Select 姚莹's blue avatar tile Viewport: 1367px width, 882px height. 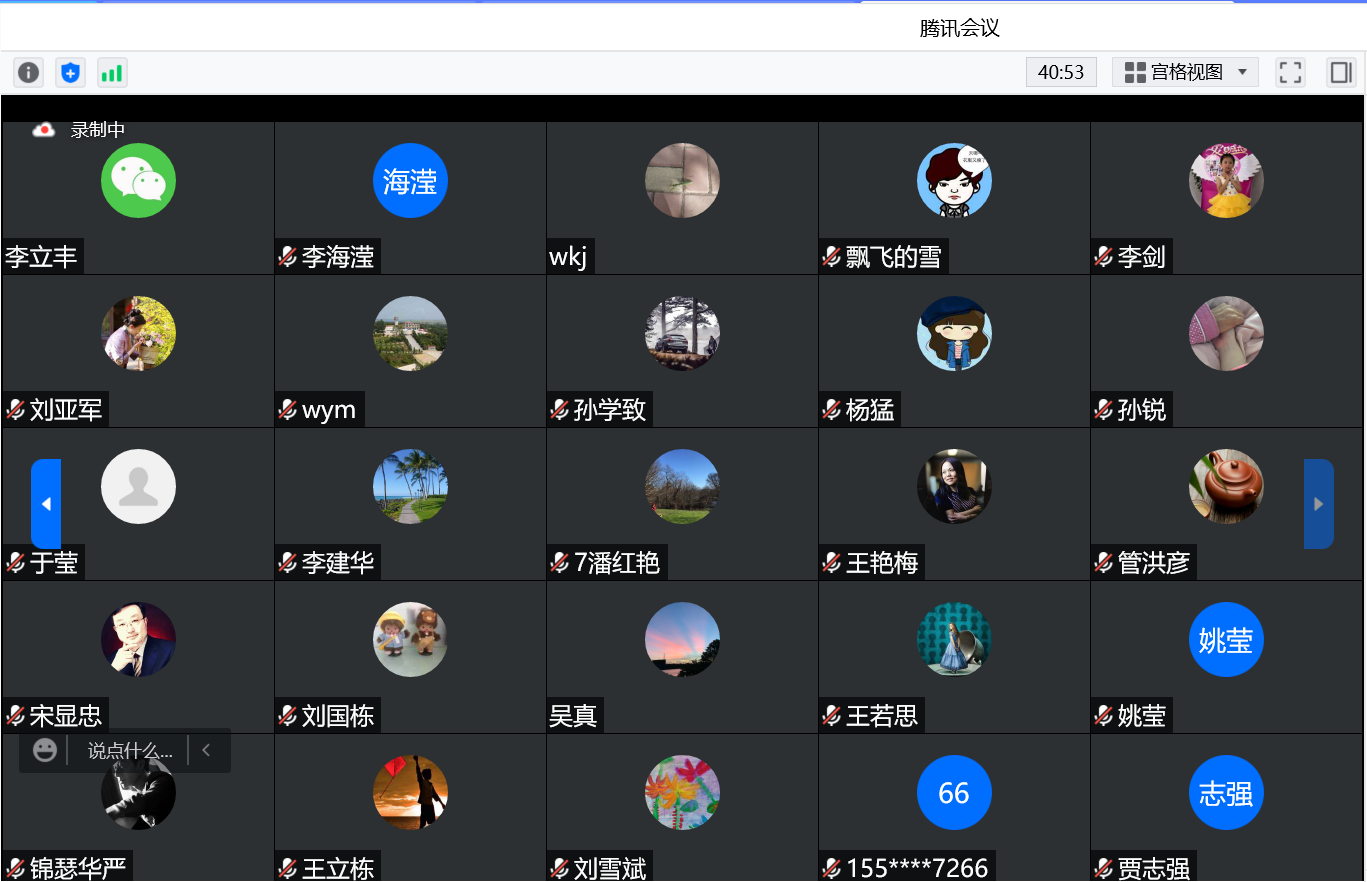tap(1226, 640)
